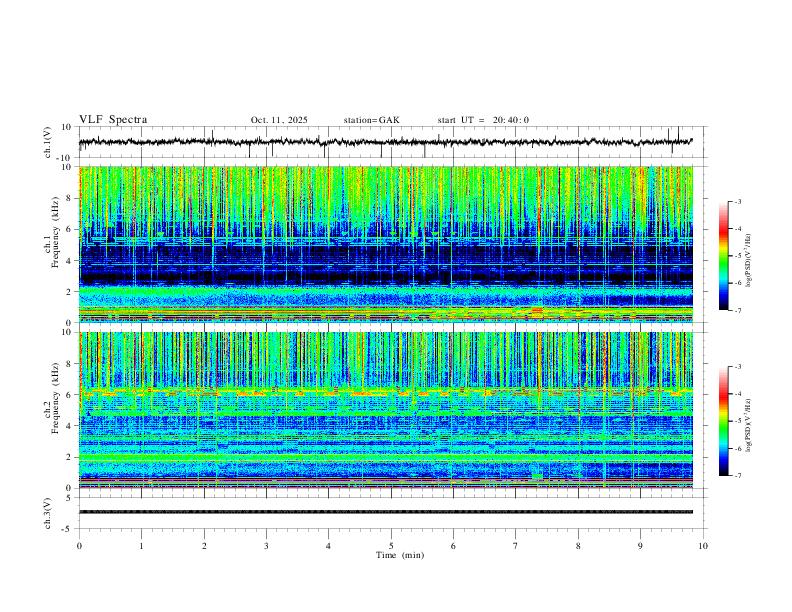This screenshot has height=612, width=792.
Task: Click the ch.2 PSD color bar
Action: [723, 421]
